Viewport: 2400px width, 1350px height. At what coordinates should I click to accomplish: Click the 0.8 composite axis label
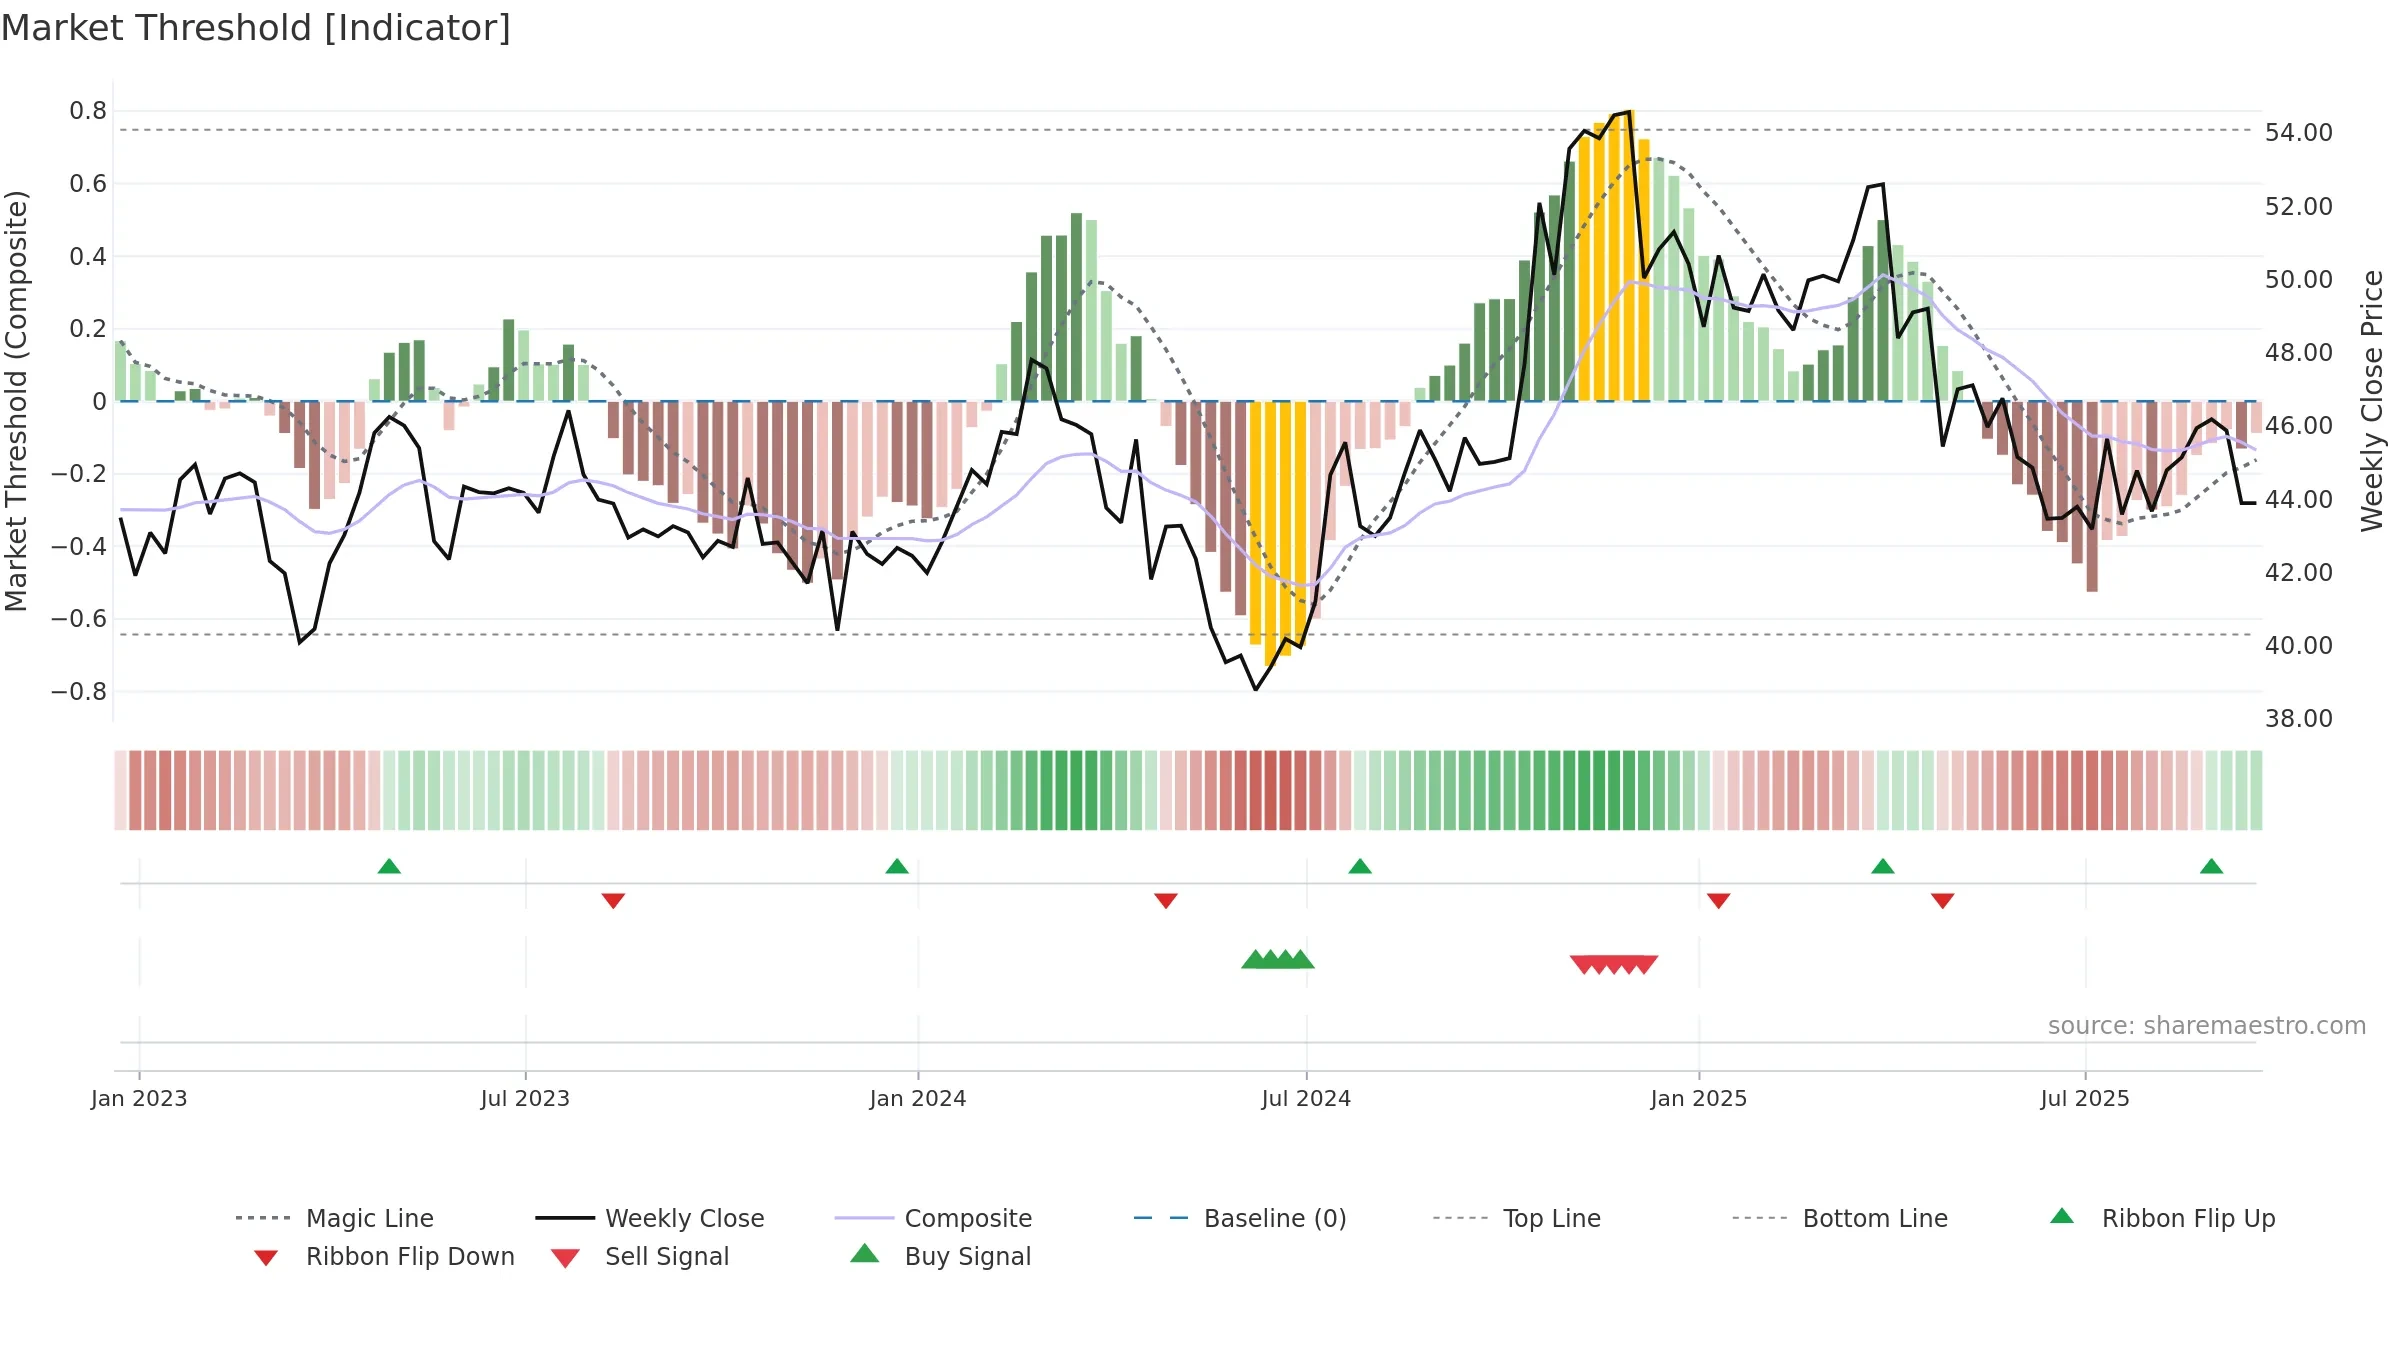click(x=88, y=111)
